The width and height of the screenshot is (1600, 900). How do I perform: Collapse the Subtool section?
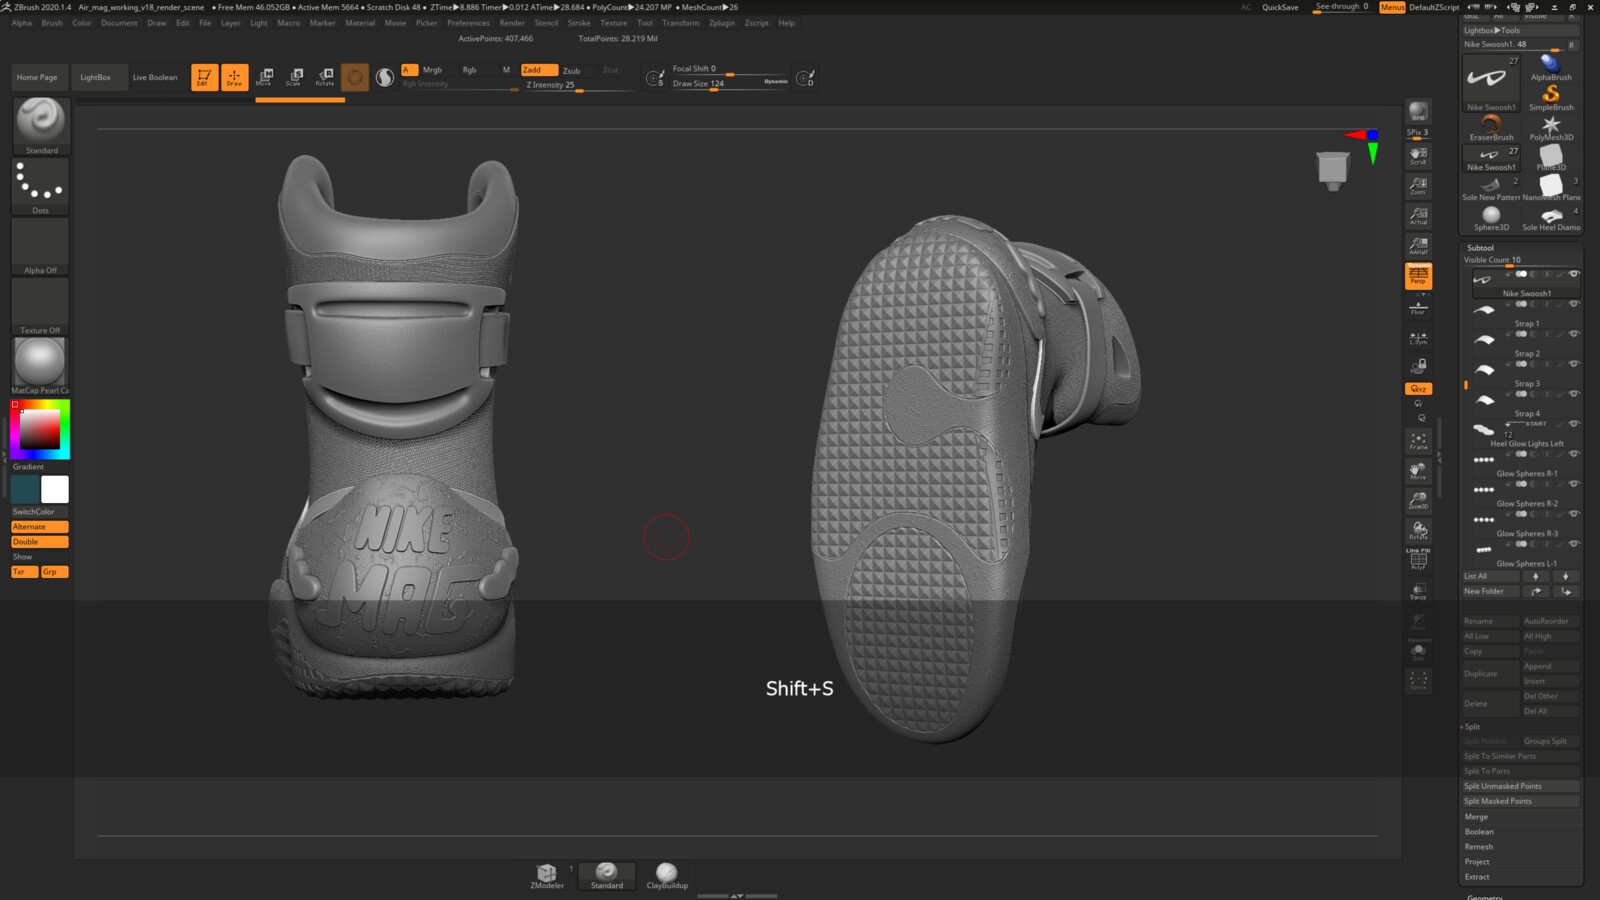click(1480, 248)
